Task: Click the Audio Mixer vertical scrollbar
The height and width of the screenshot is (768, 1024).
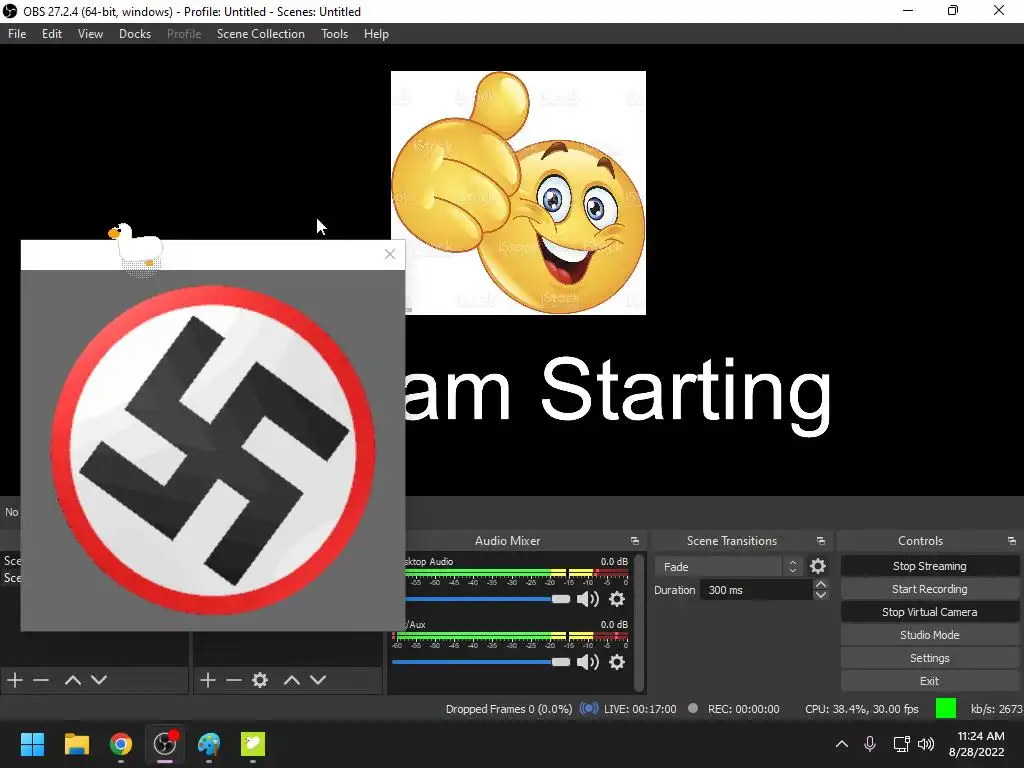Action: pyautogui.click(x=639, y=622)
